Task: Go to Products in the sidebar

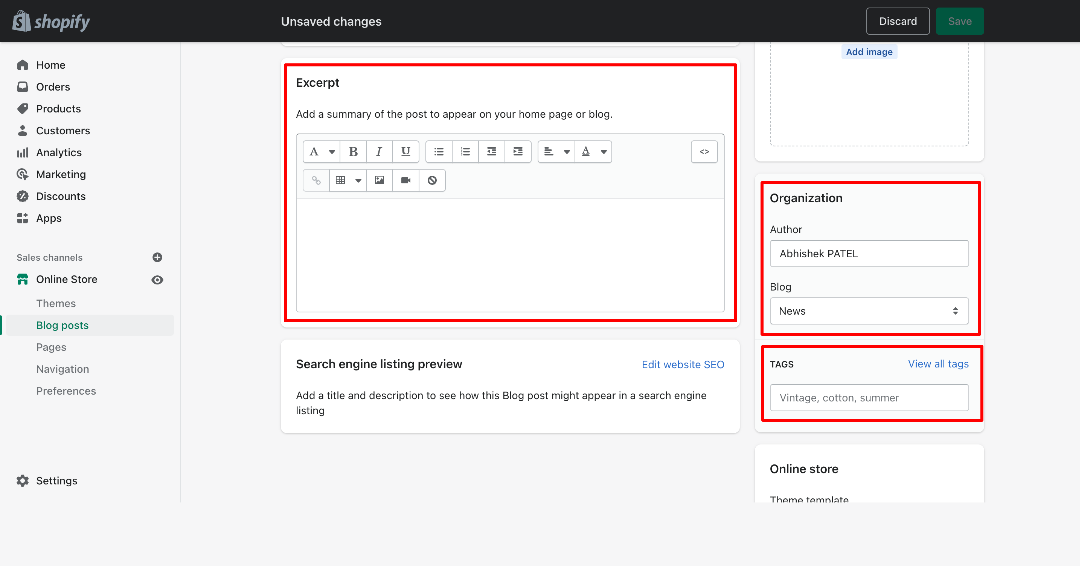Action: click(x=59, y=109)
